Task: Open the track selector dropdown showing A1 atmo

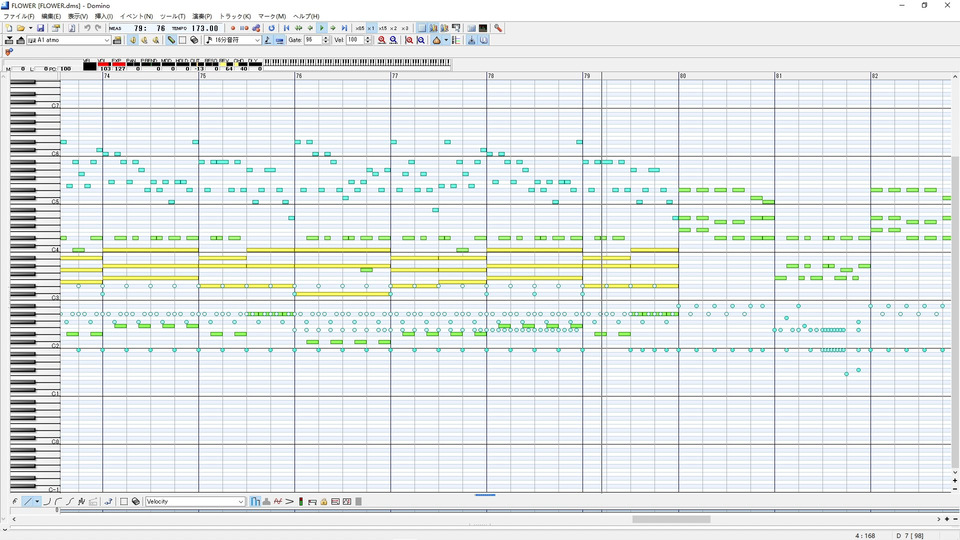Action: click(x=69, y=40)
